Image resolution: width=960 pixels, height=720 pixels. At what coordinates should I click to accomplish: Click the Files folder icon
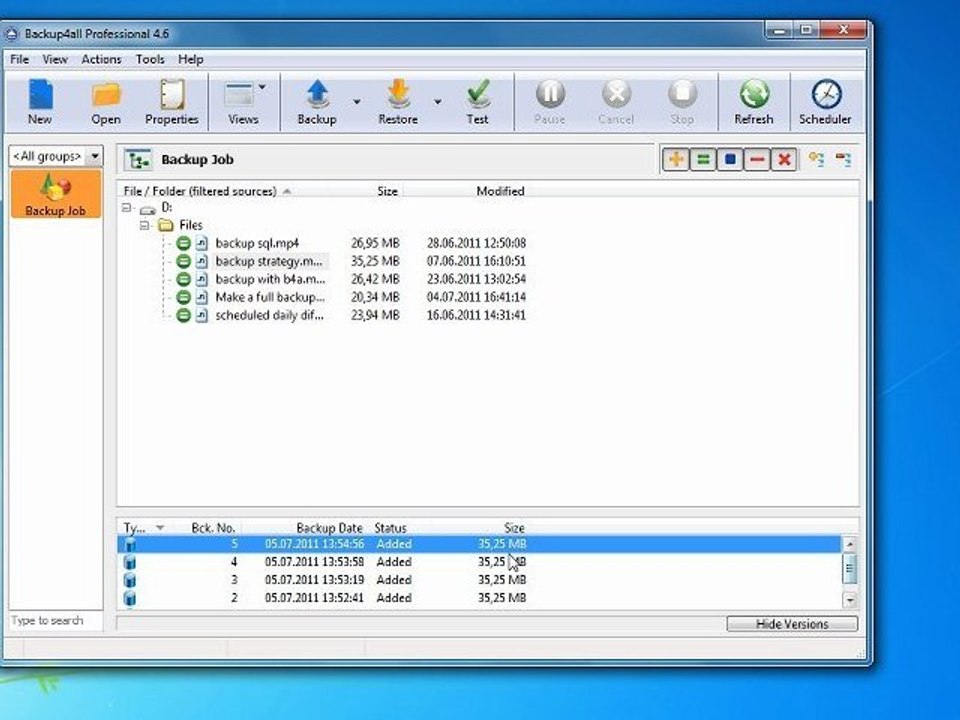(165, 225)
